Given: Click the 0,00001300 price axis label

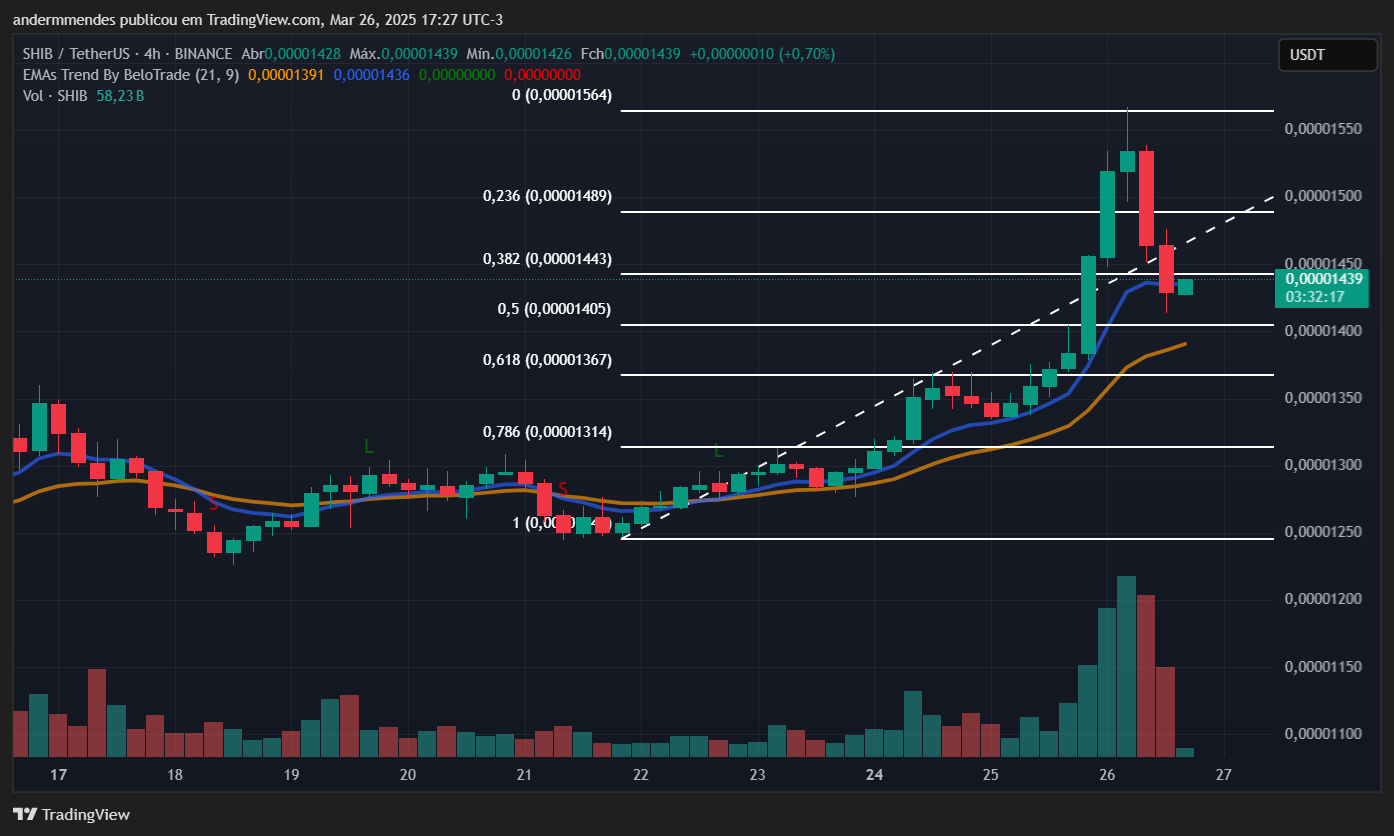Looking at the screenshot, I should (x=1324, y=465).
